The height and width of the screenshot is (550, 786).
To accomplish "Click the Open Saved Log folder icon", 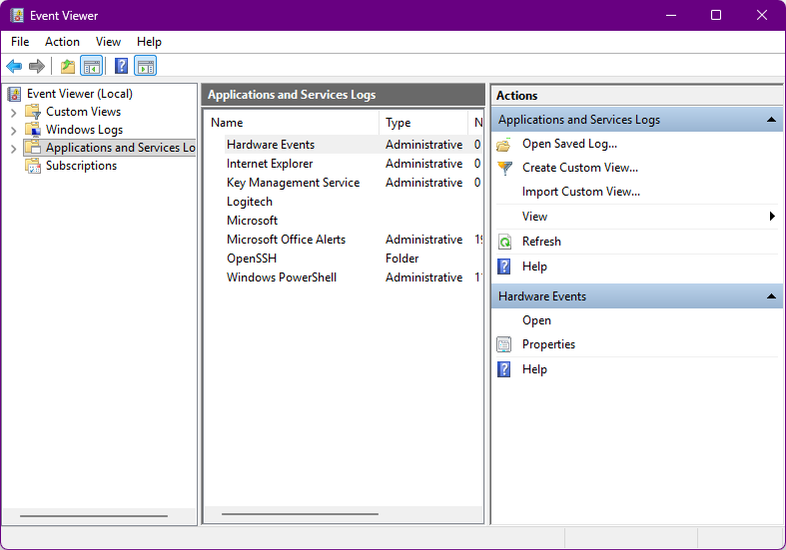I will 505,144.
